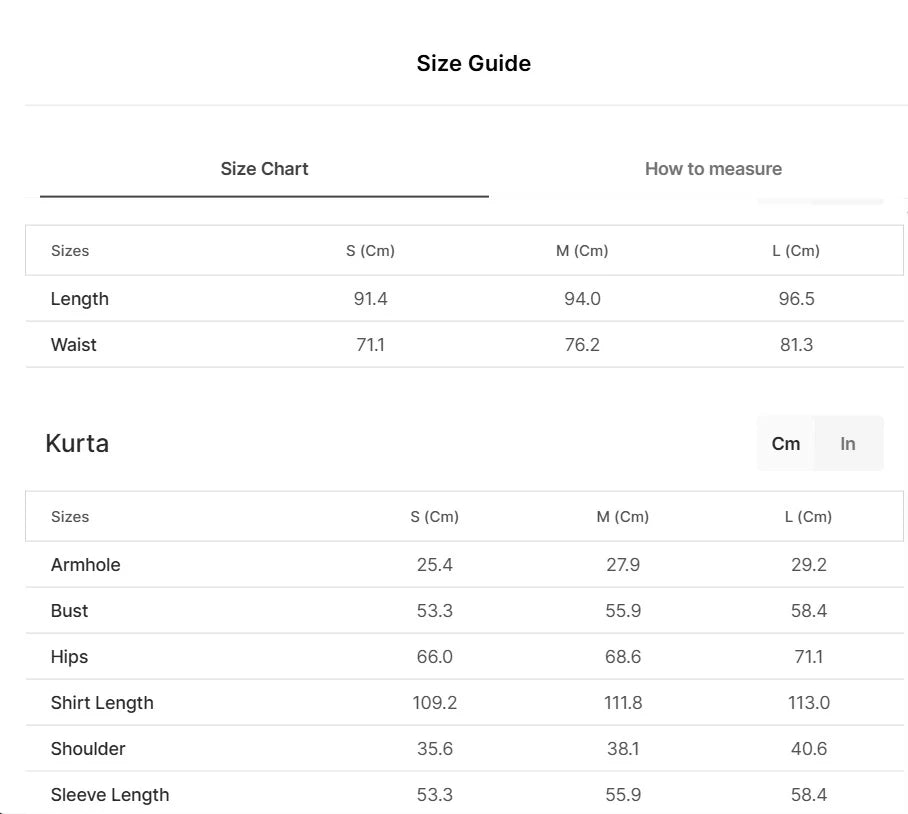
Task: Click the Shirt Length row label
Action: coord(102,703)
